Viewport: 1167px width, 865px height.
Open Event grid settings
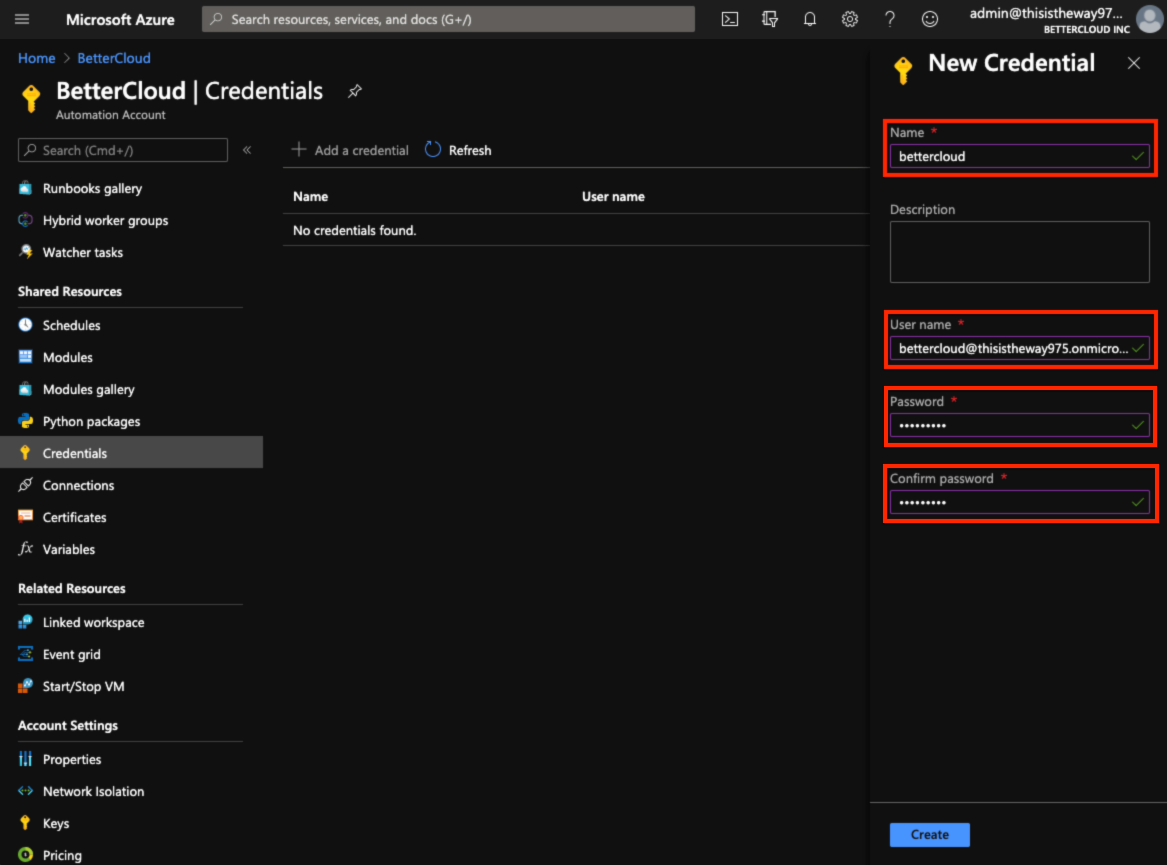click(x=72, y=654)
